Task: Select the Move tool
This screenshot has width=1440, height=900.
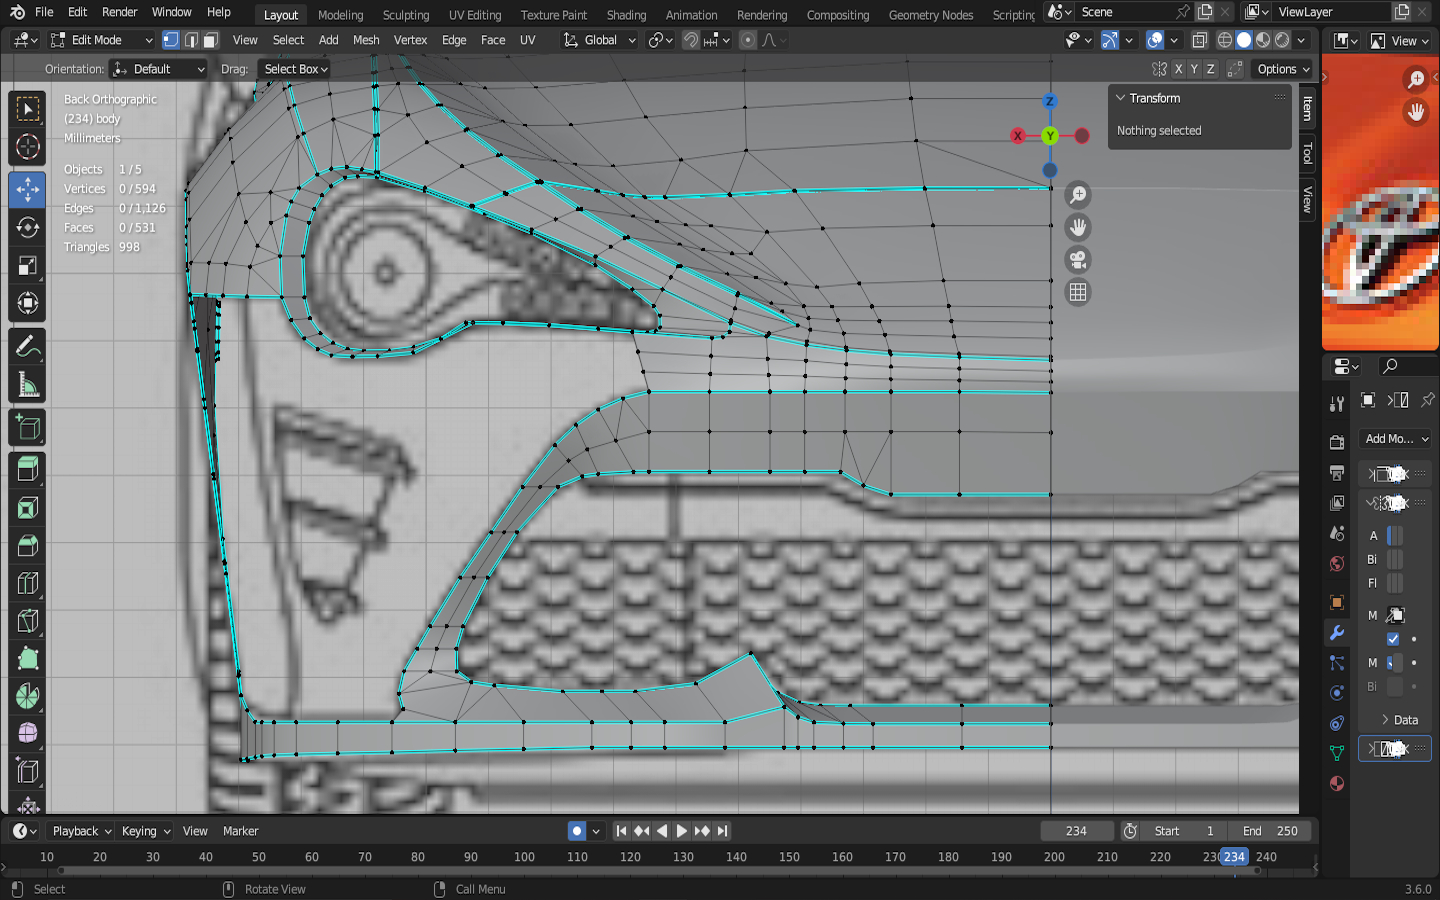Action: (x=28, y=189)
